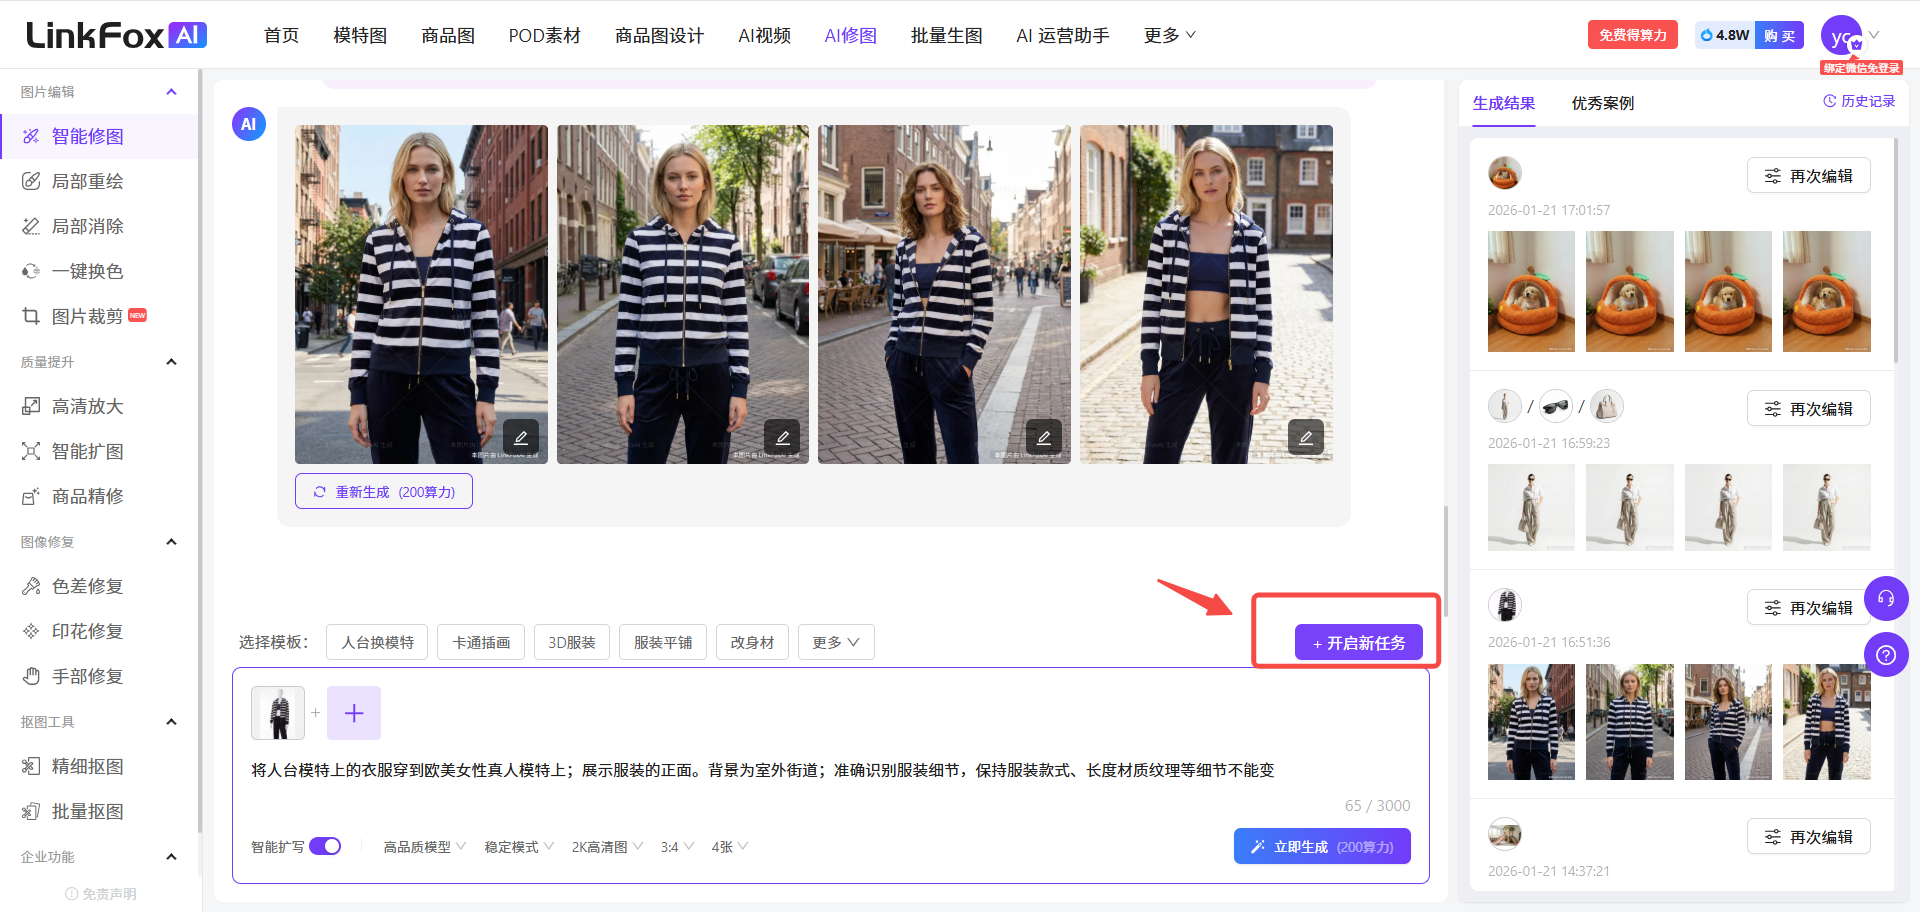Open customer service headset button
This screenshot has height=912, width=1920.
pyautogui.click(x=1886, y=599)
